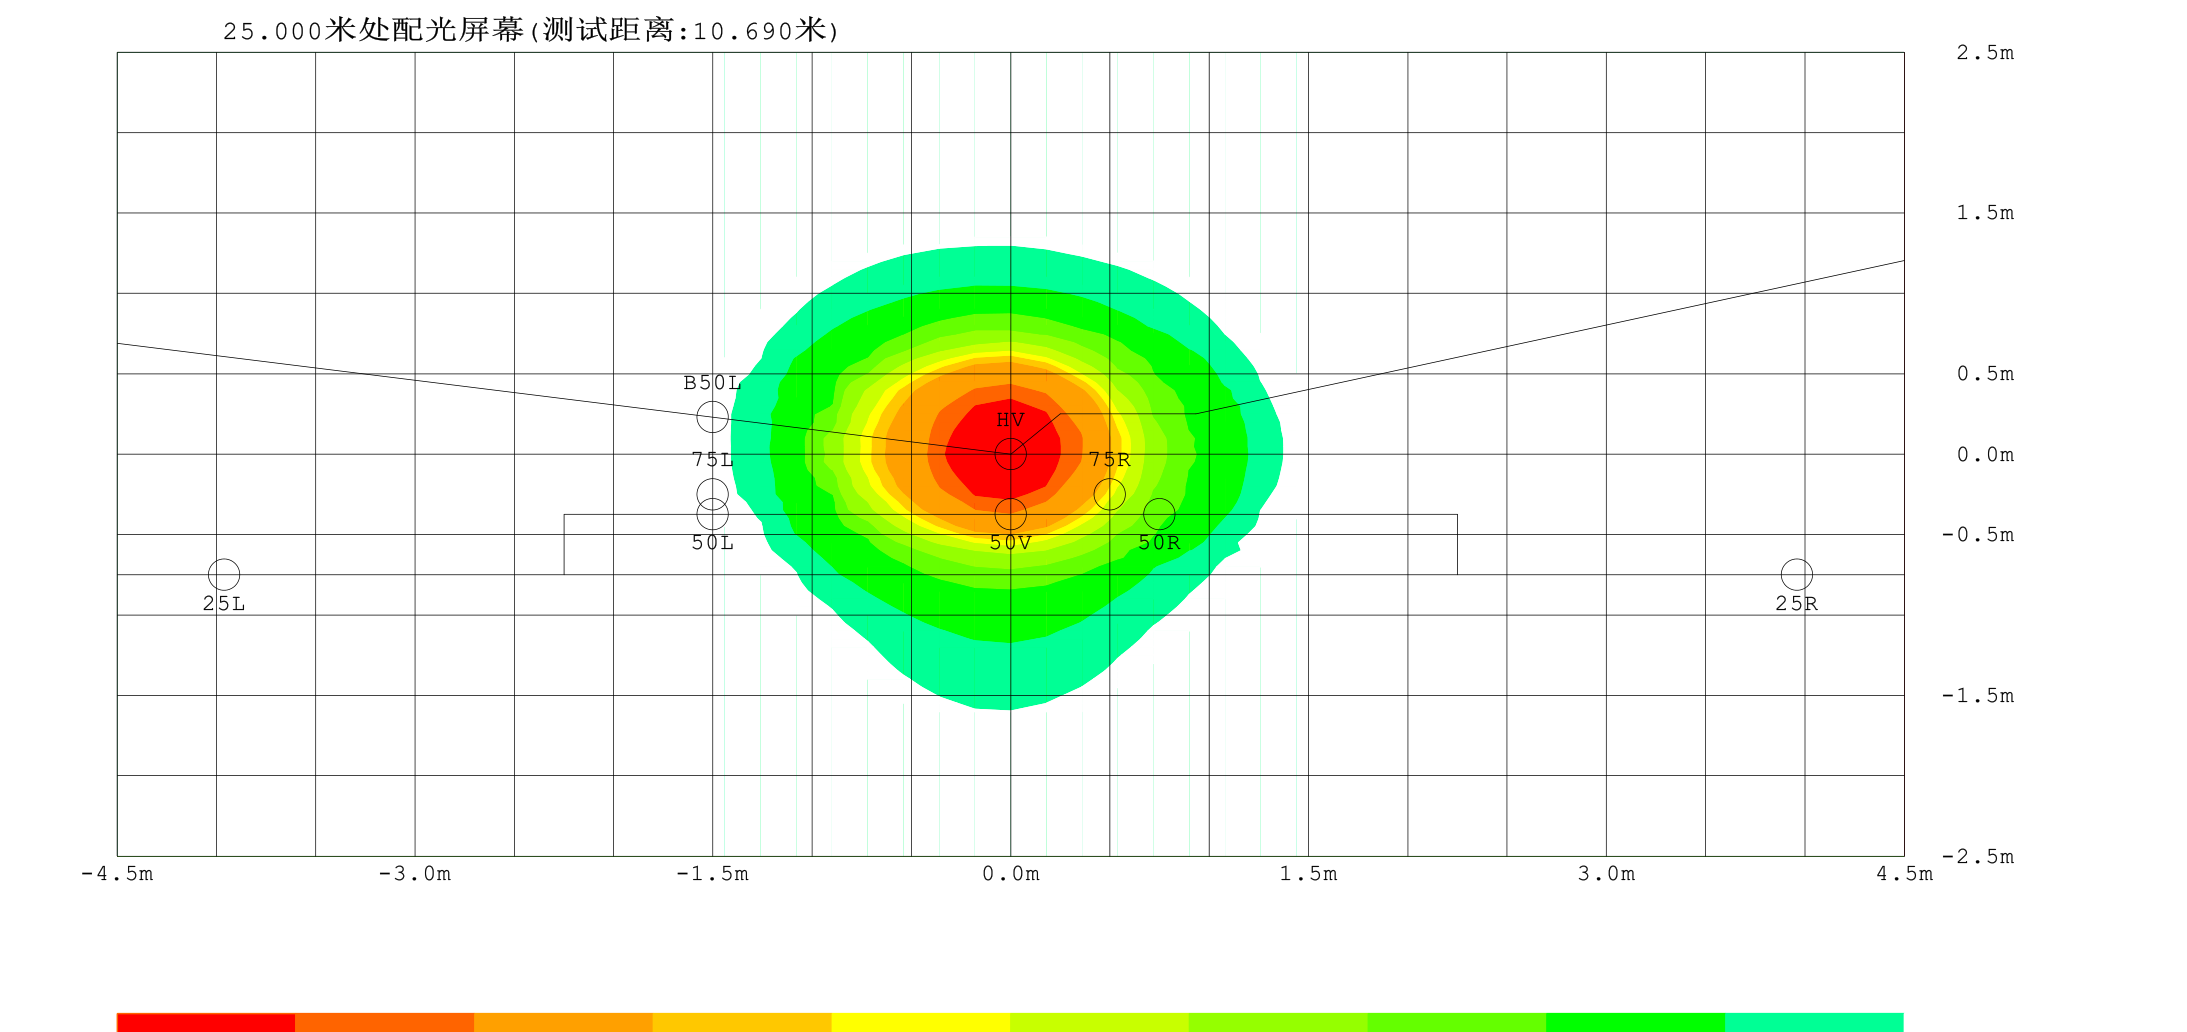Select the "0.5m" vertical axis label
This screenshot has width=2187, height=1032.
pos(1985,374)
